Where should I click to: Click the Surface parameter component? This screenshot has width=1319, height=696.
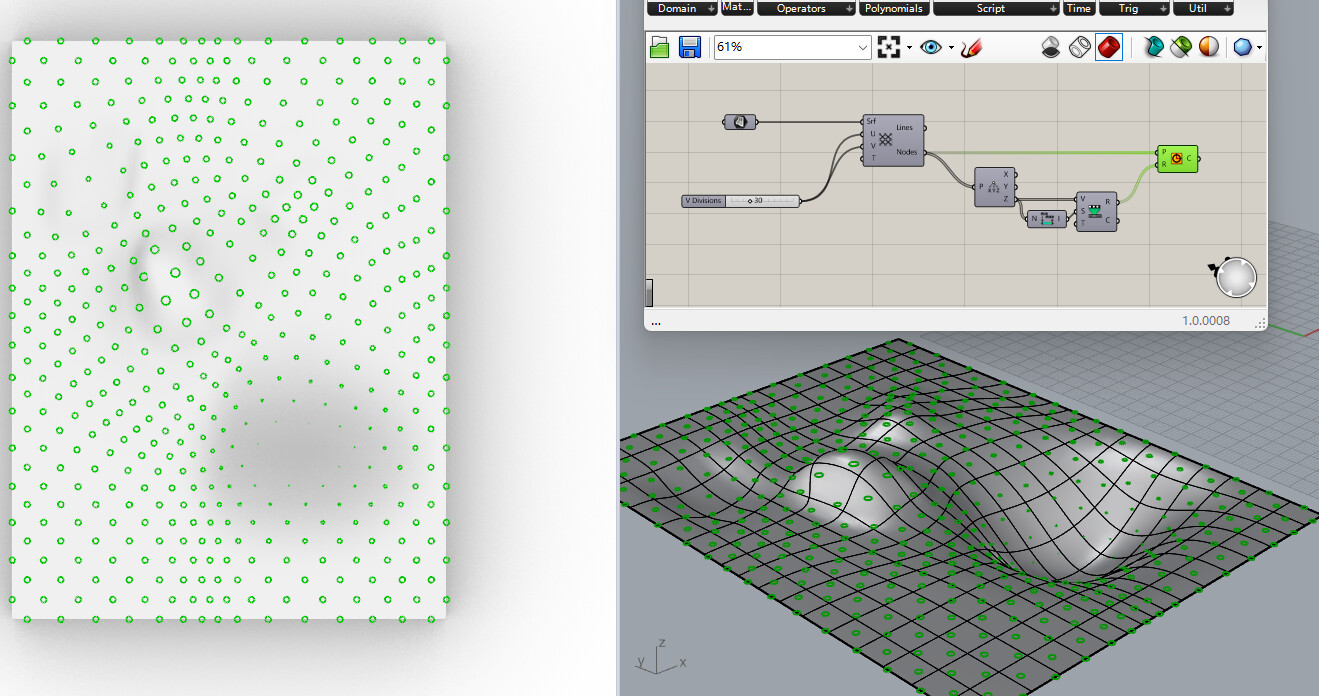pyautogui.click(x=739, y=122)
